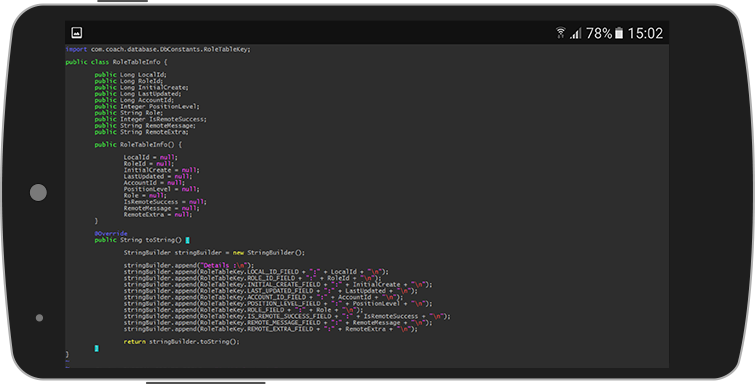
Task: Click the 'public String RemoteExtra;' declaration
Action: pos(142,132)
